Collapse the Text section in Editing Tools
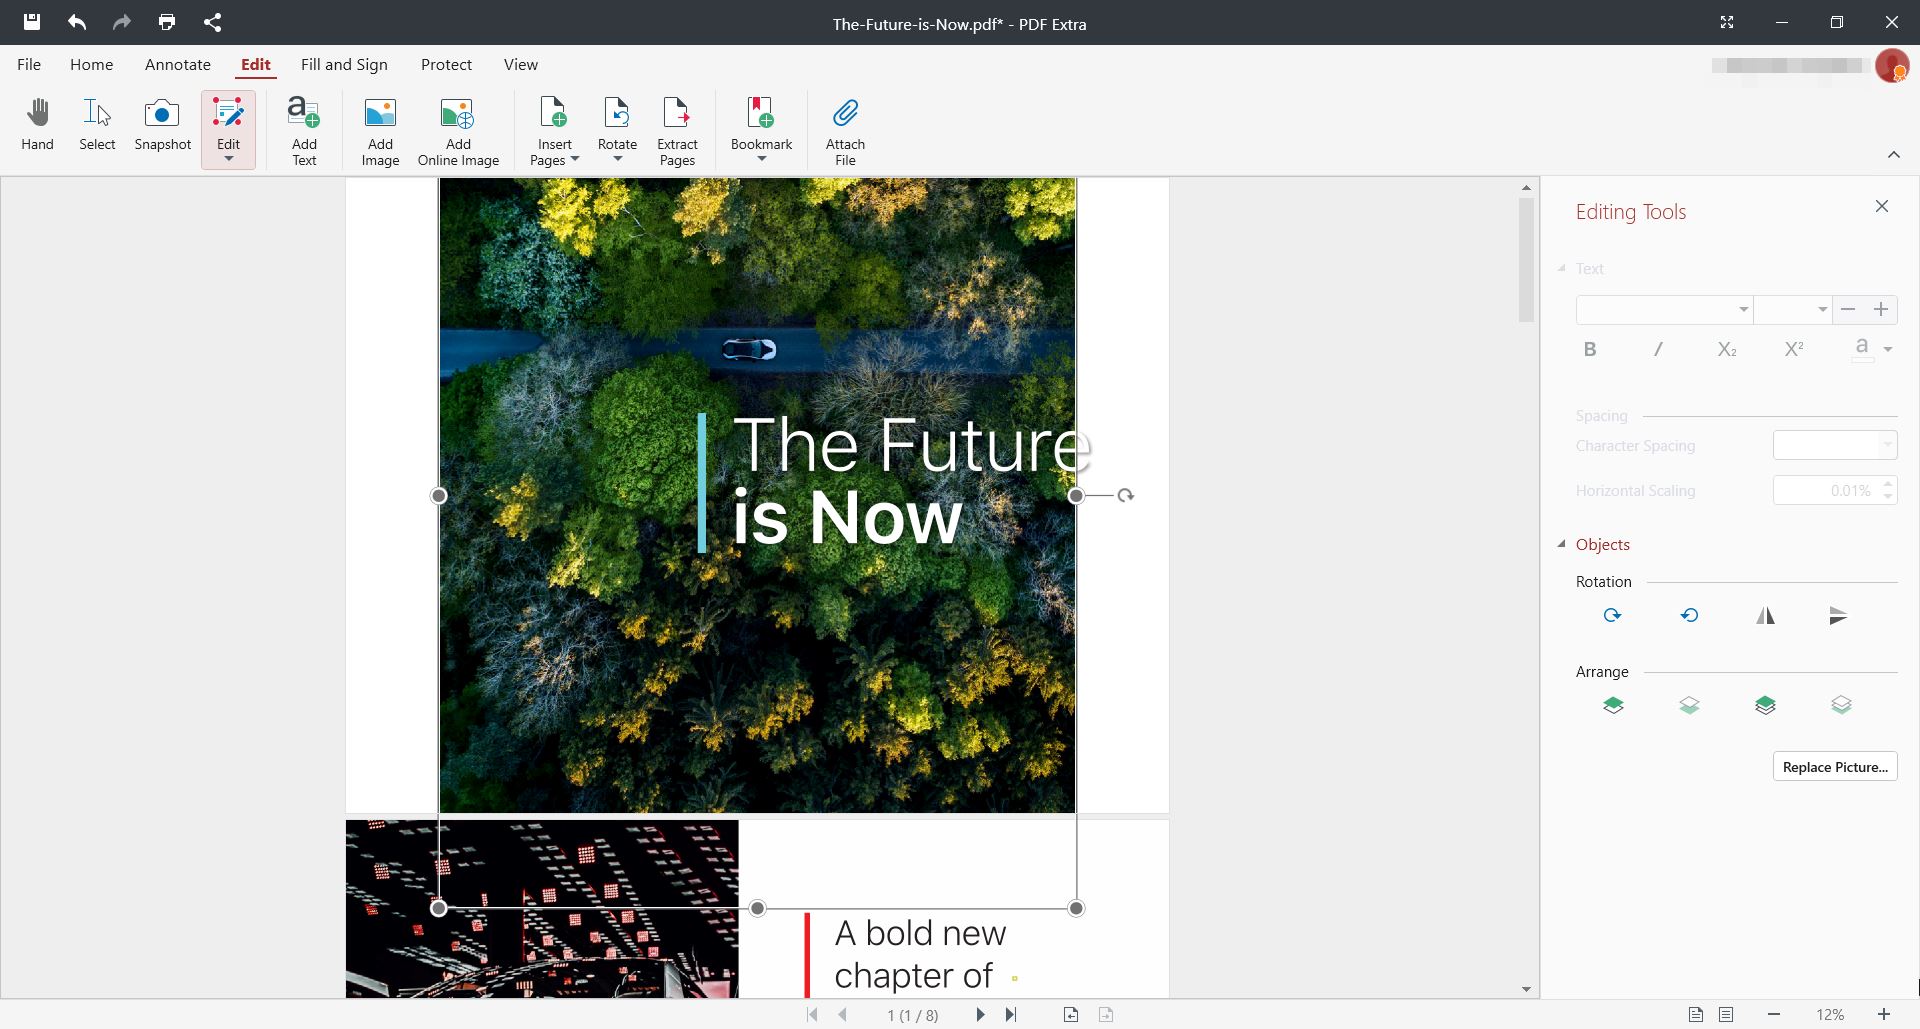This screenshot has height=1029, width=1920. (x=1564, y=268)
